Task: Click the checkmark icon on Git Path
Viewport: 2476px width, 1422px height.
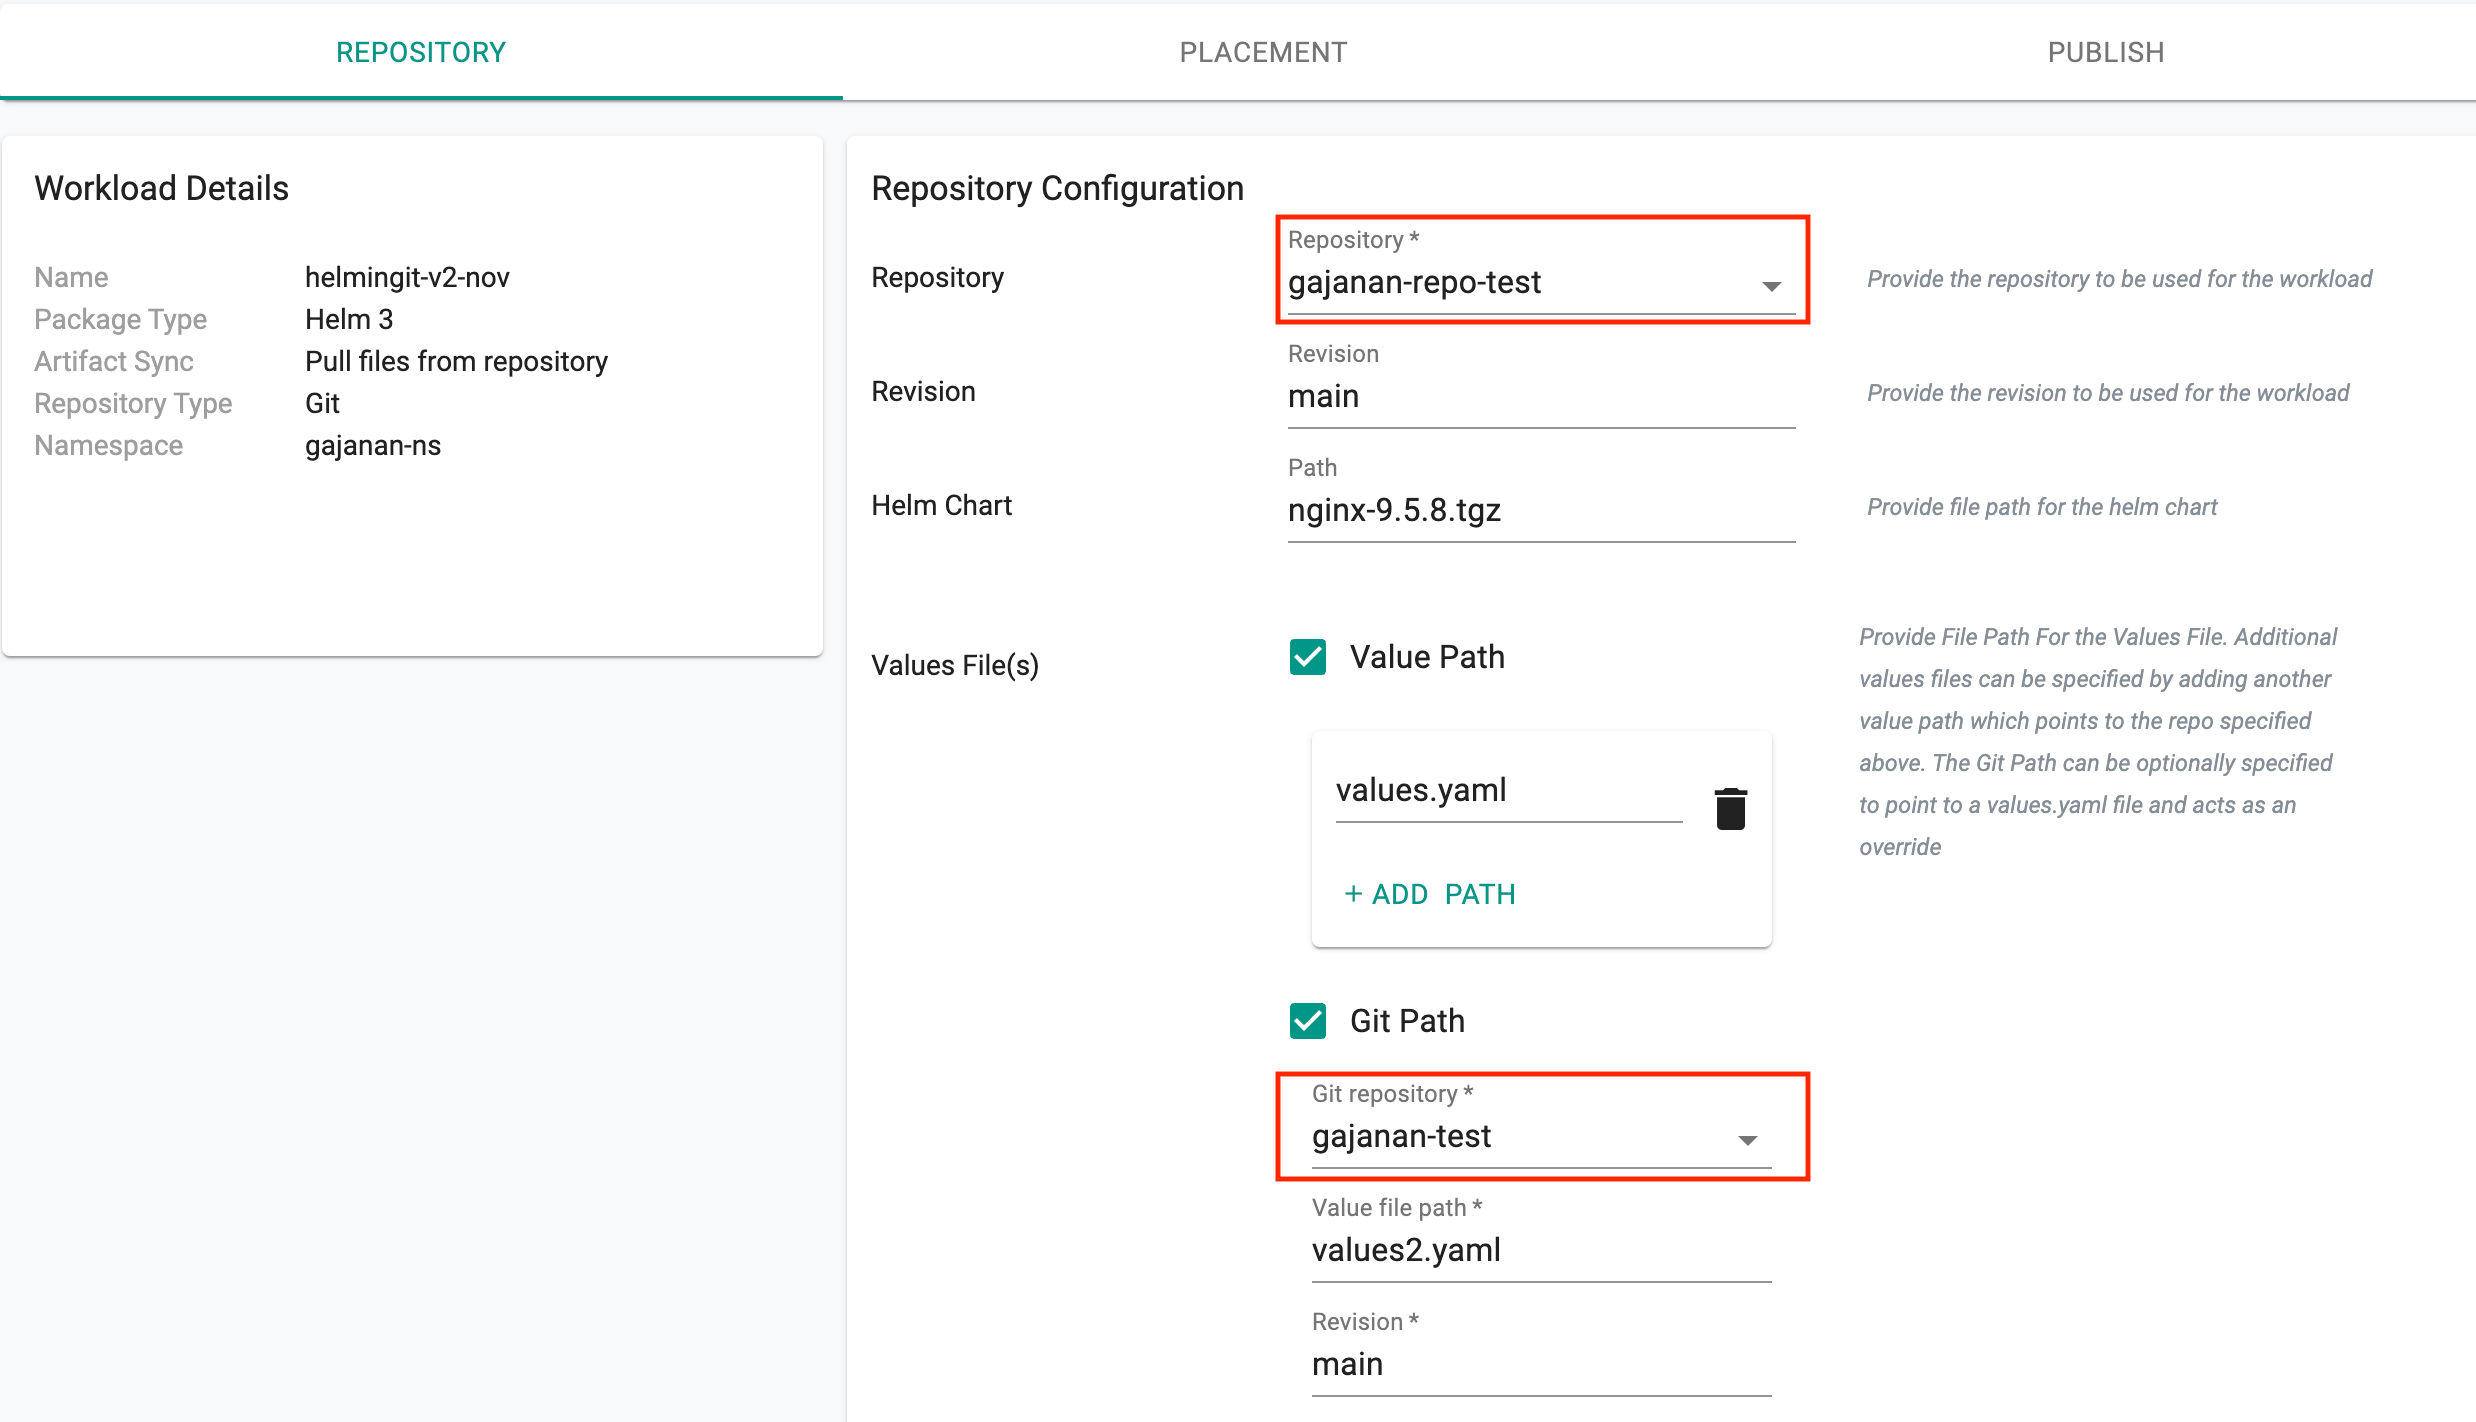Action: pyautogui.click(x=1308, y=1021)
